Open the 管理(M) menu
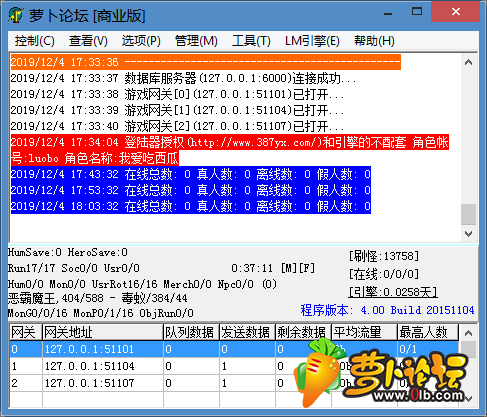The image size is (487, 417). tap(196, 41)
